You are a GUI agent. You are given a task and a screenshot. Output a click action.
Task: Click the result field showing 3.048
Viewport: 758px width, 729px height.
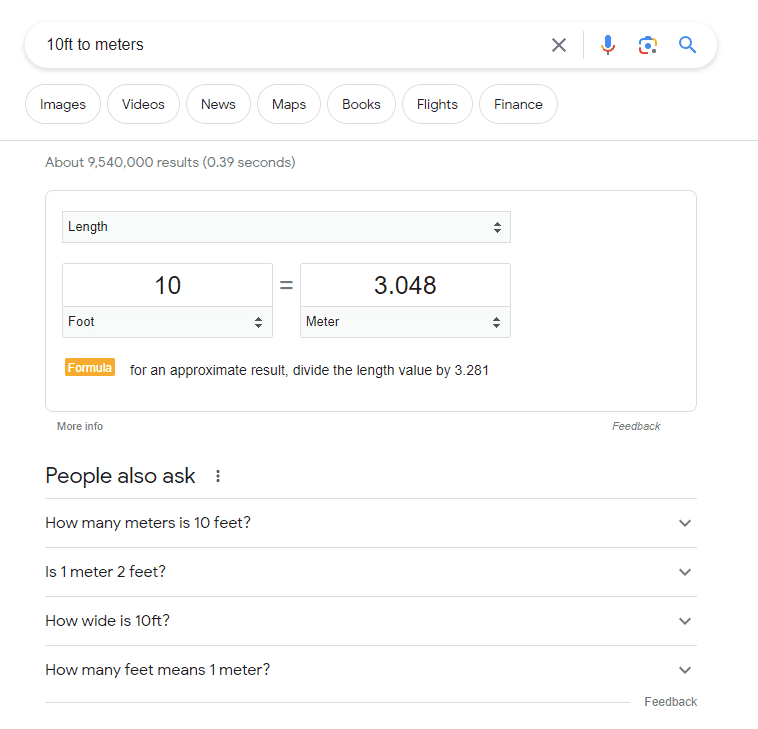(405, 286)
